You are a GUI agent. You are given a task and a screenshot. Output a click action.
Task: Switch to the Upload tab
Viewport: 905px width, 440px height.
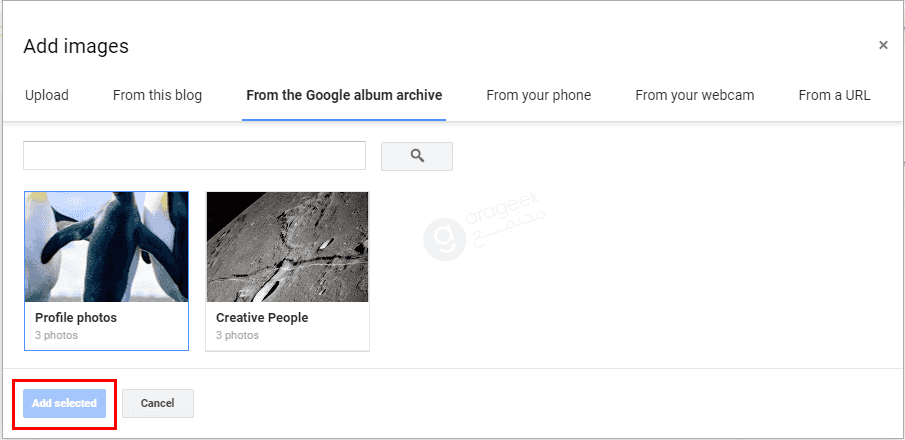47,95
